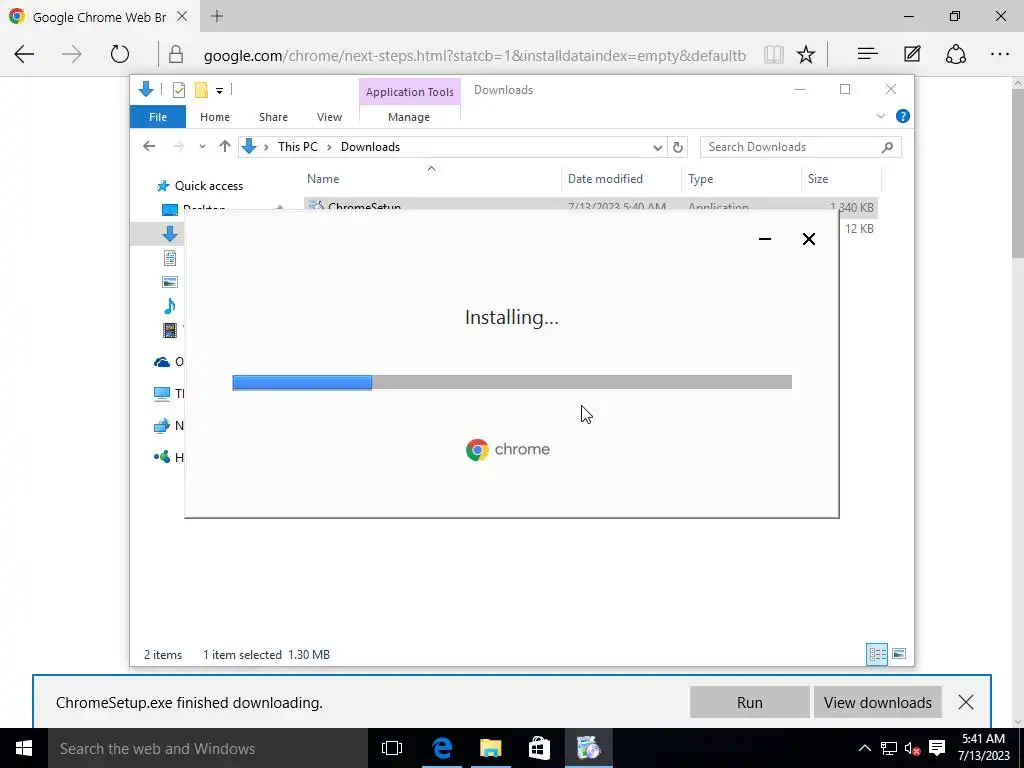
Task: Click This PC in the breadcrumb
Action: coord(298,147)
